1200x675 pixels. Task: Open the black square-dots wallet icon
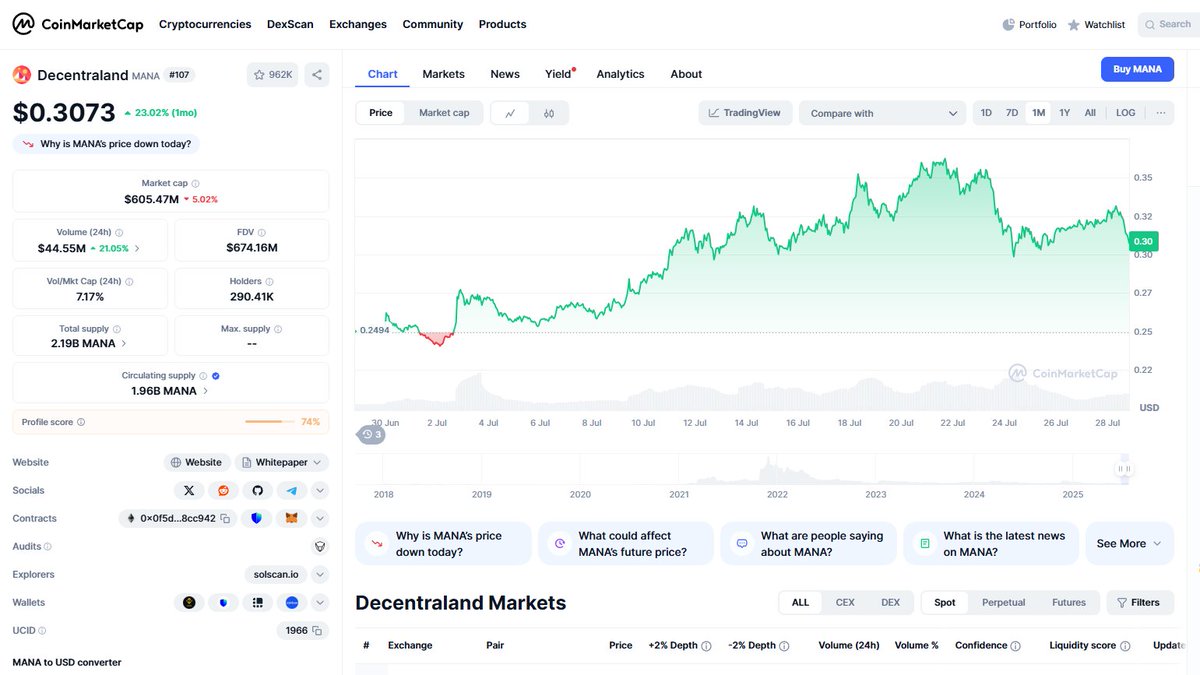[x=257, y=603]
